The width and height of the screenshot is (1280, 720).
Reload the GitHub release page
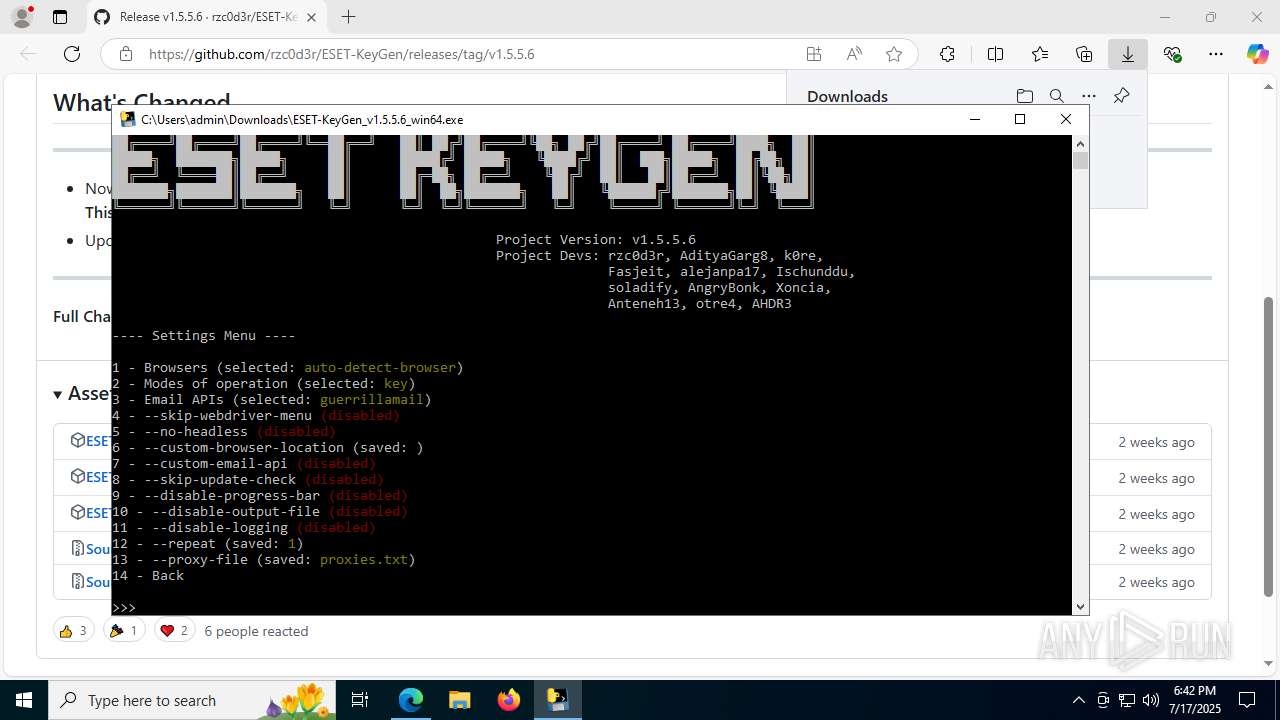[71, 54]
